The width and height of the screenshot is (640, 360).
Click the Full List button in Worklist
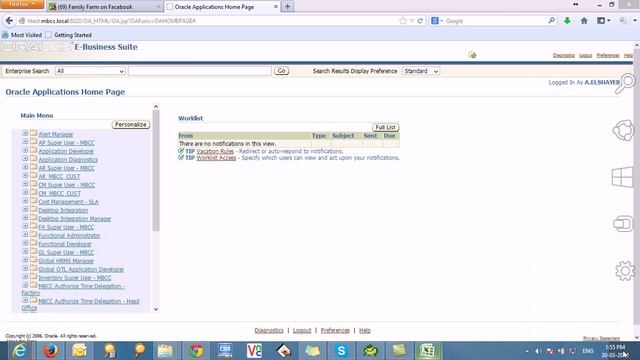pos(385,127)
